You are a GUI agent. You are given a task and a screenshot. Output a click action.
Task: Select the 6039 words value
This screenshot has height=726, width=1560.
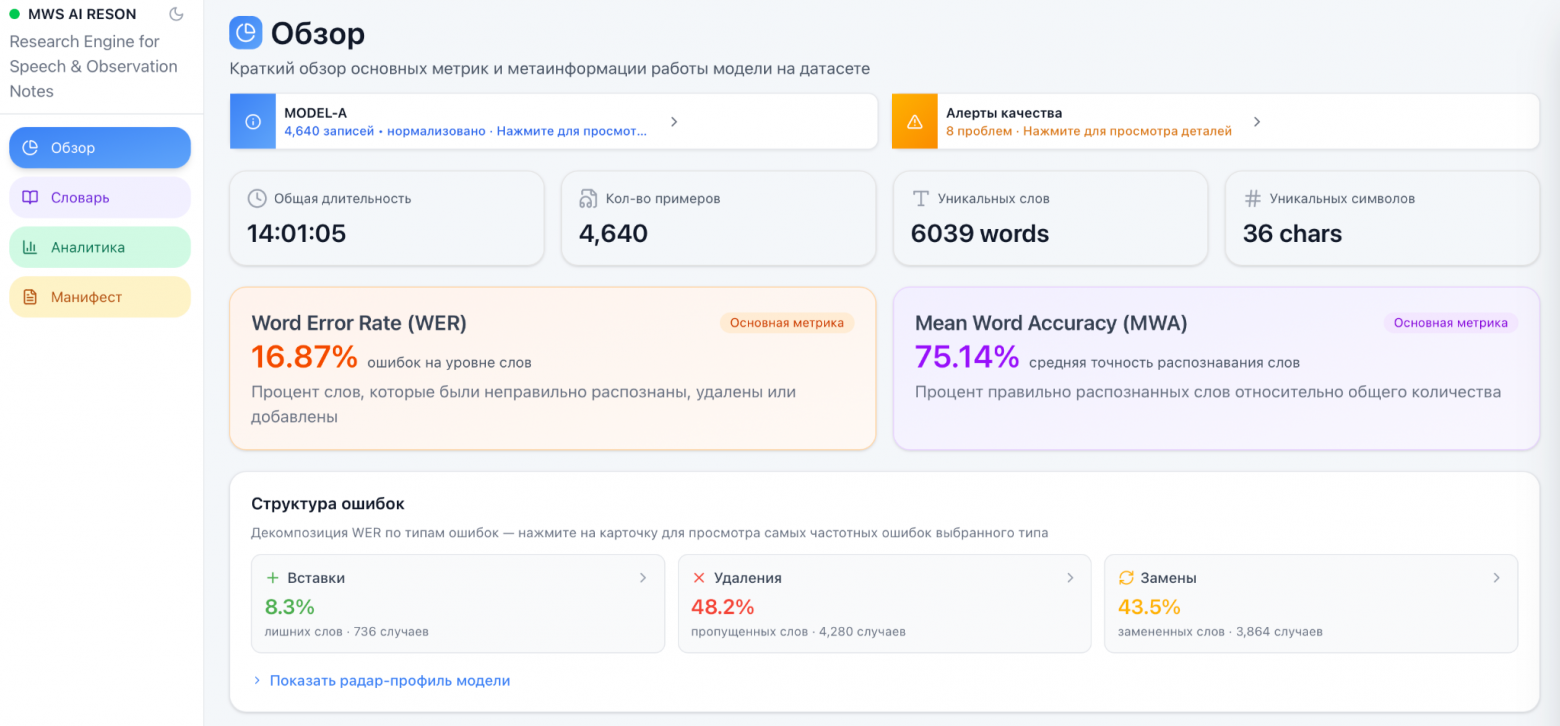(980, 234)
